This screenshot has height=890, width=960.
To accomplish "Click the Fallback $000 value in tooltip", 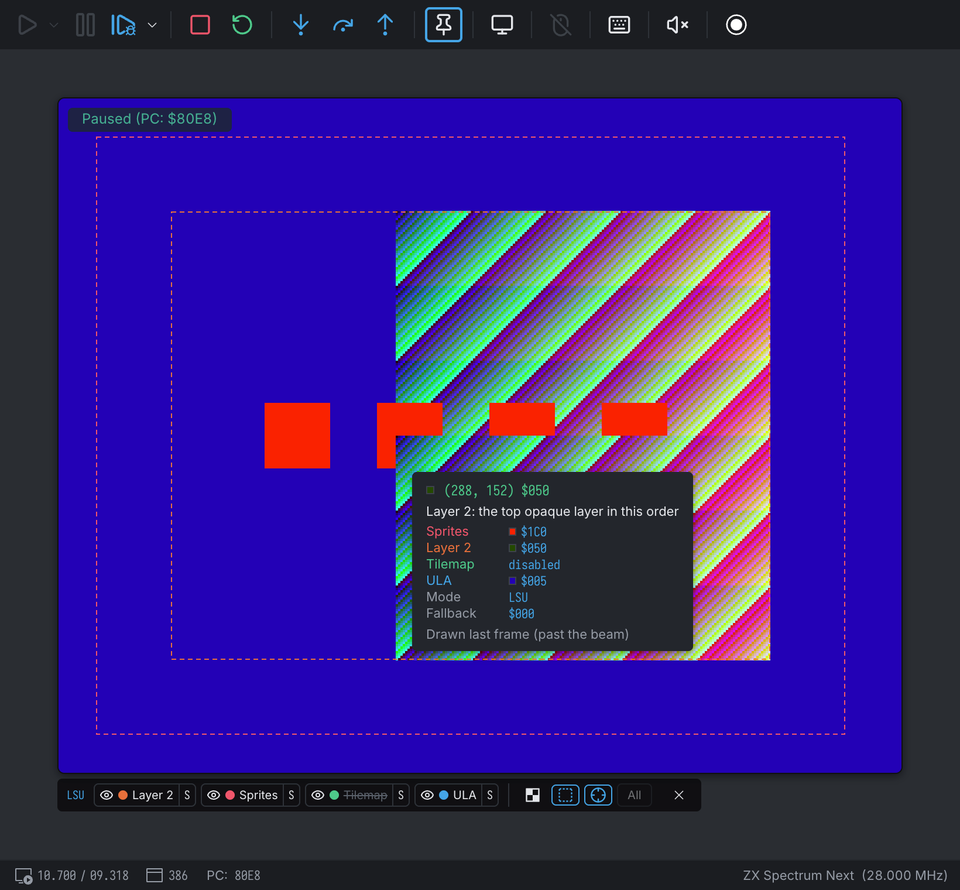I will click(x=522, y=614).
